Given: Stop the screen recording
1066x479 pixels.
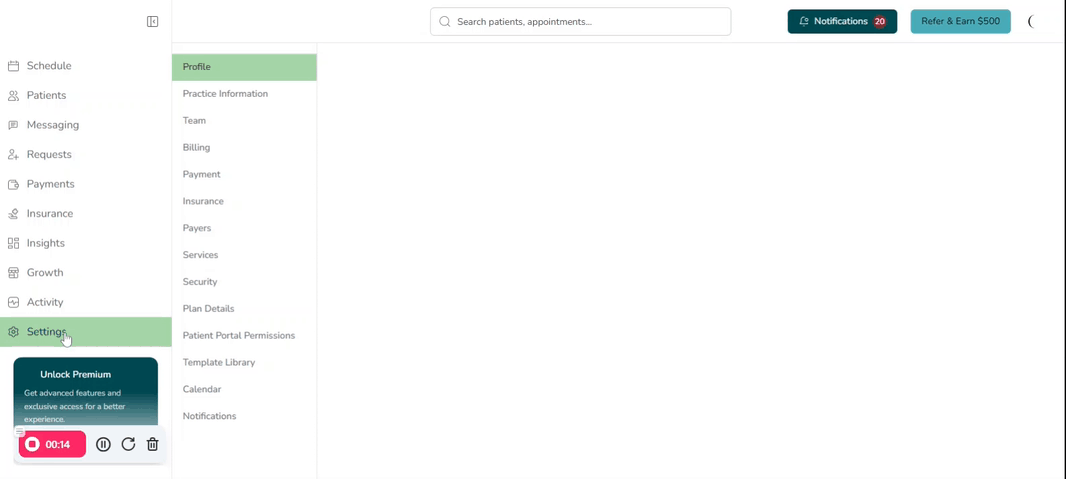Looking at the screenshot, I should click(x=33, y=444).
